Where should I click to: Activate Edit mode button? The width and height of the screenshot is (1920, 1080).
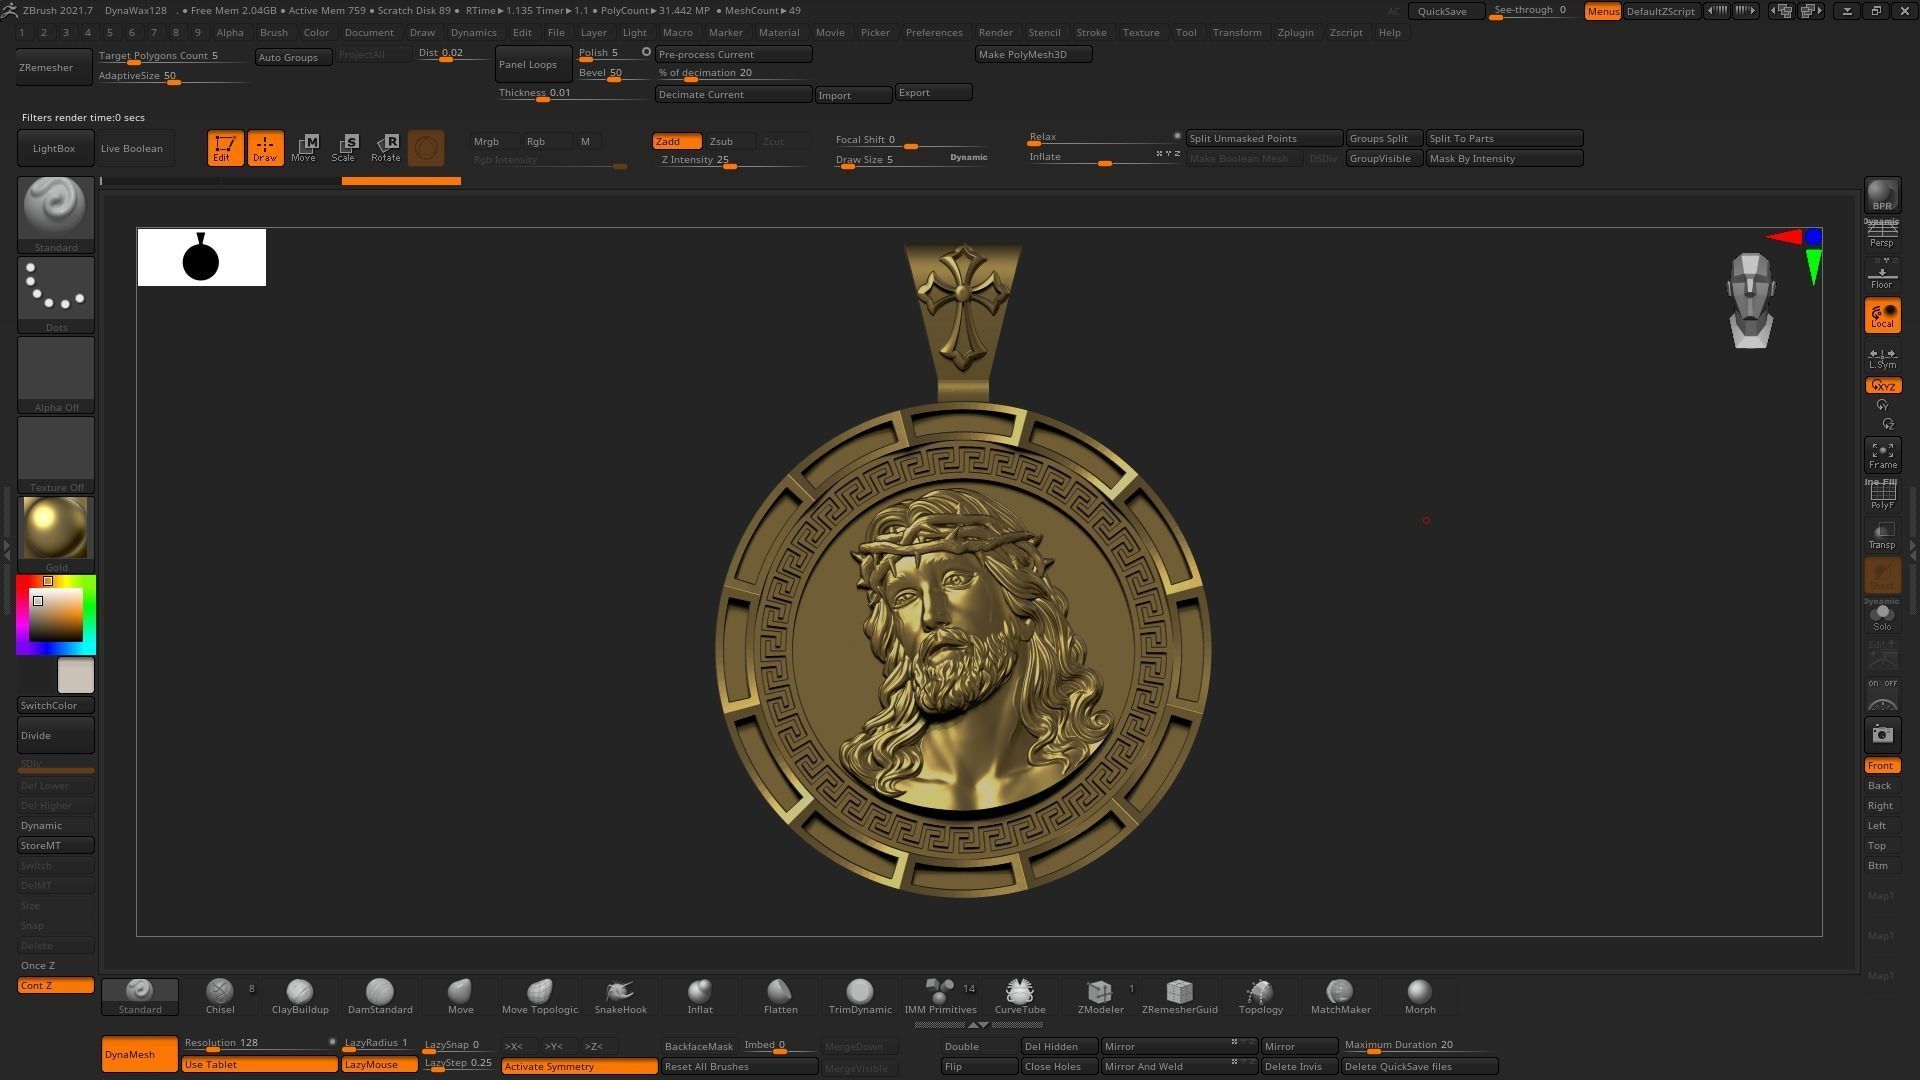click(x=225, y=148)
